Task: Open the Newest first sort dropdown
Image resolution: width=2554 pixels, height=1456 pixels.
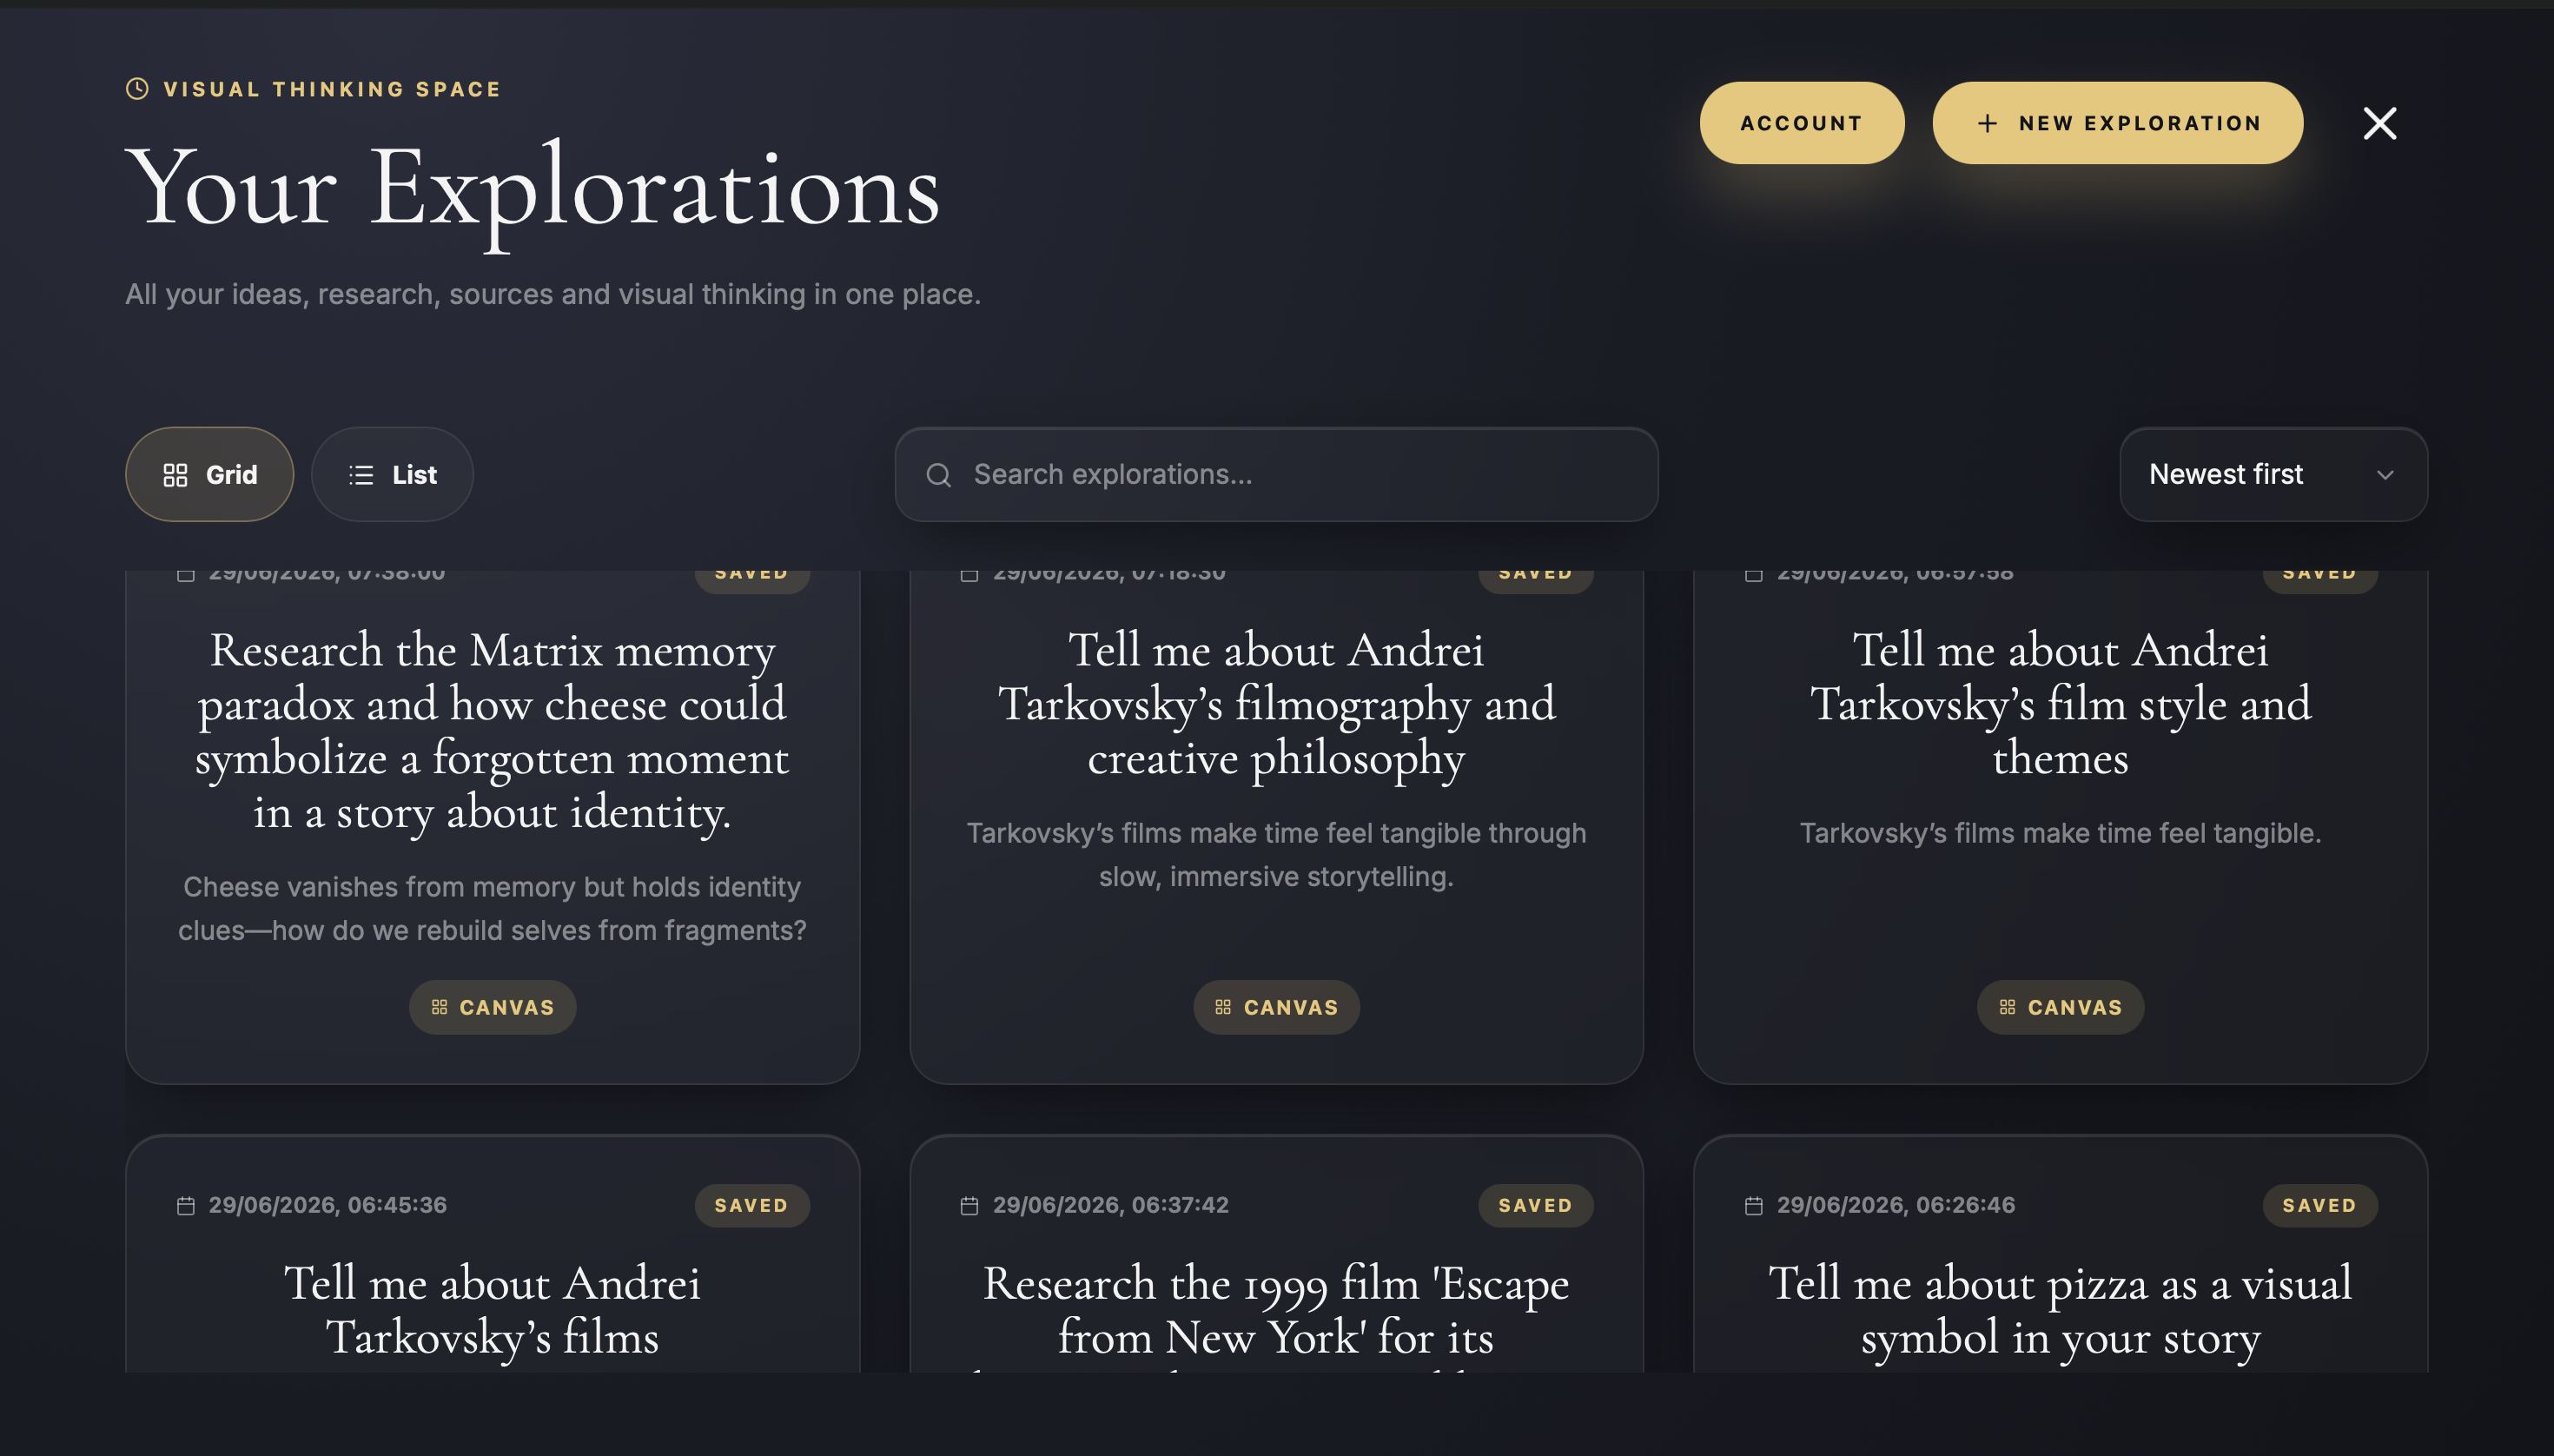Action: [x=2273, y=474]
